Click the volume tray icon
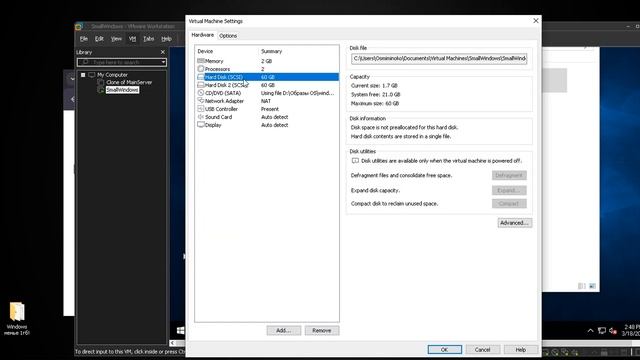 click(x=613, y=331)
